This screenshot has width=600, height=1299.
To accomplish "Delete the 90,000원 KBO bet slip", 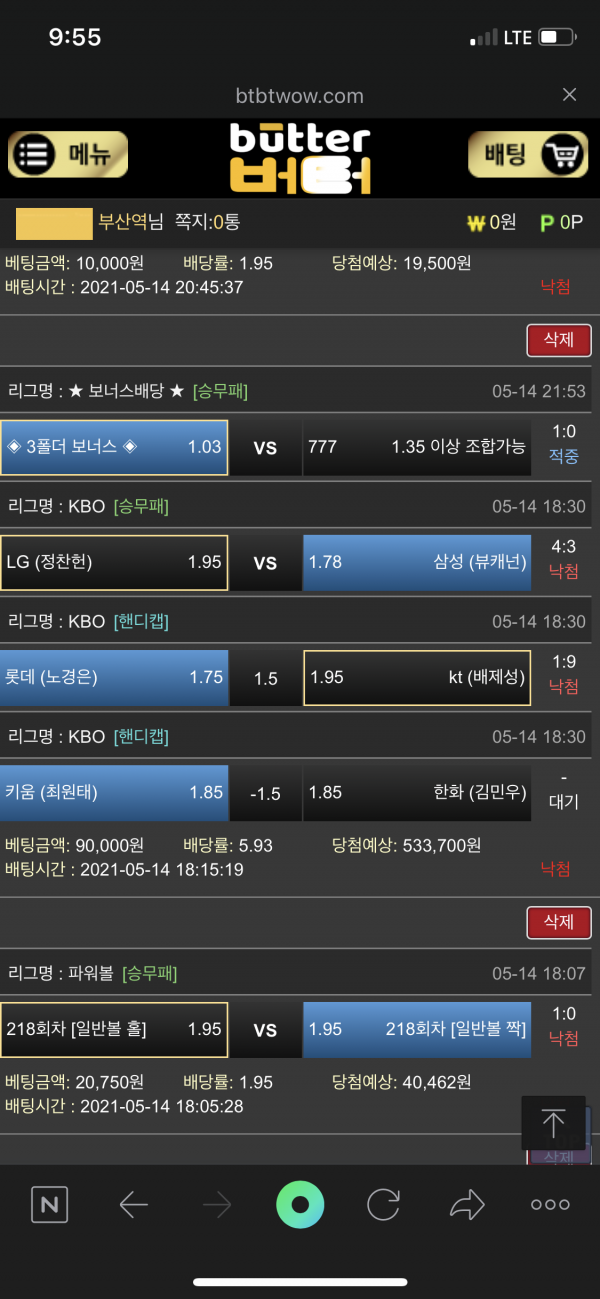I will (558, 340).
